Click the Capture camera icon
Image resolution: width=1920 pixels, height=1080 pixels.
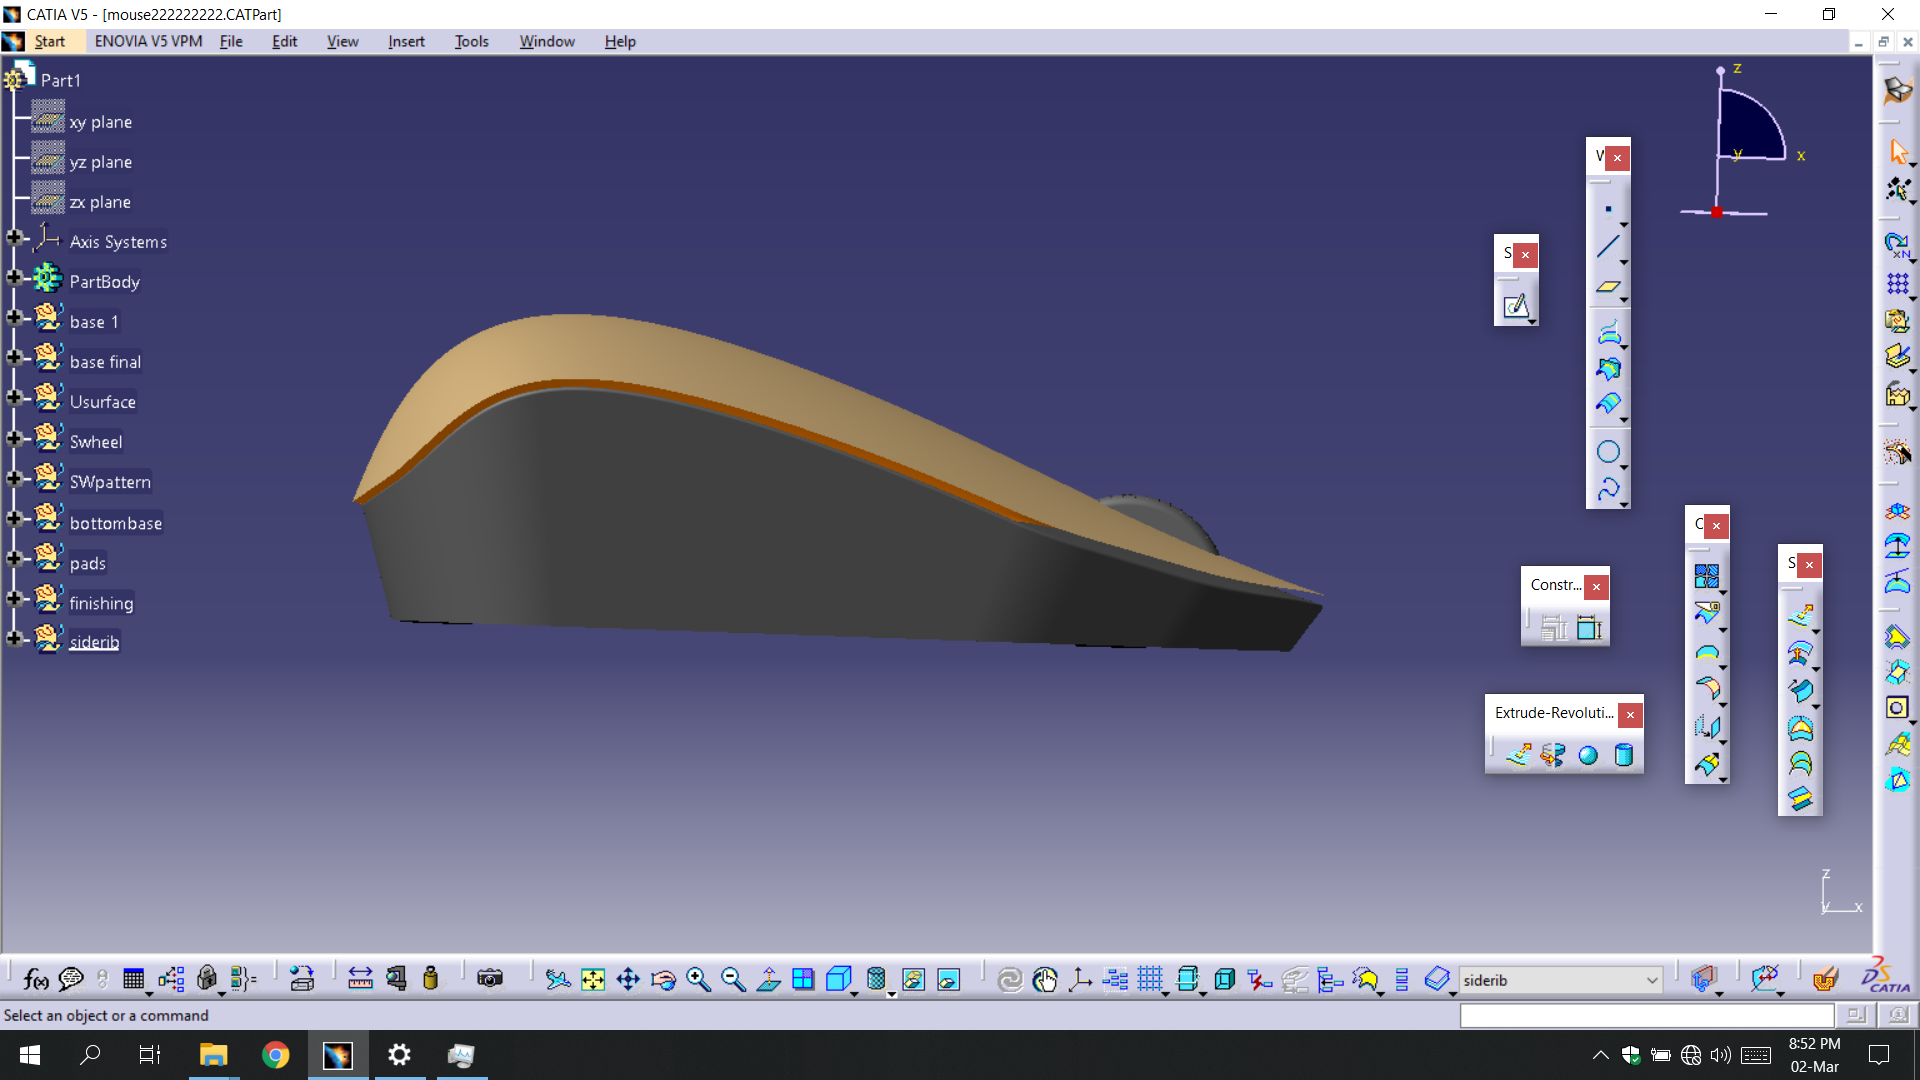490,980
